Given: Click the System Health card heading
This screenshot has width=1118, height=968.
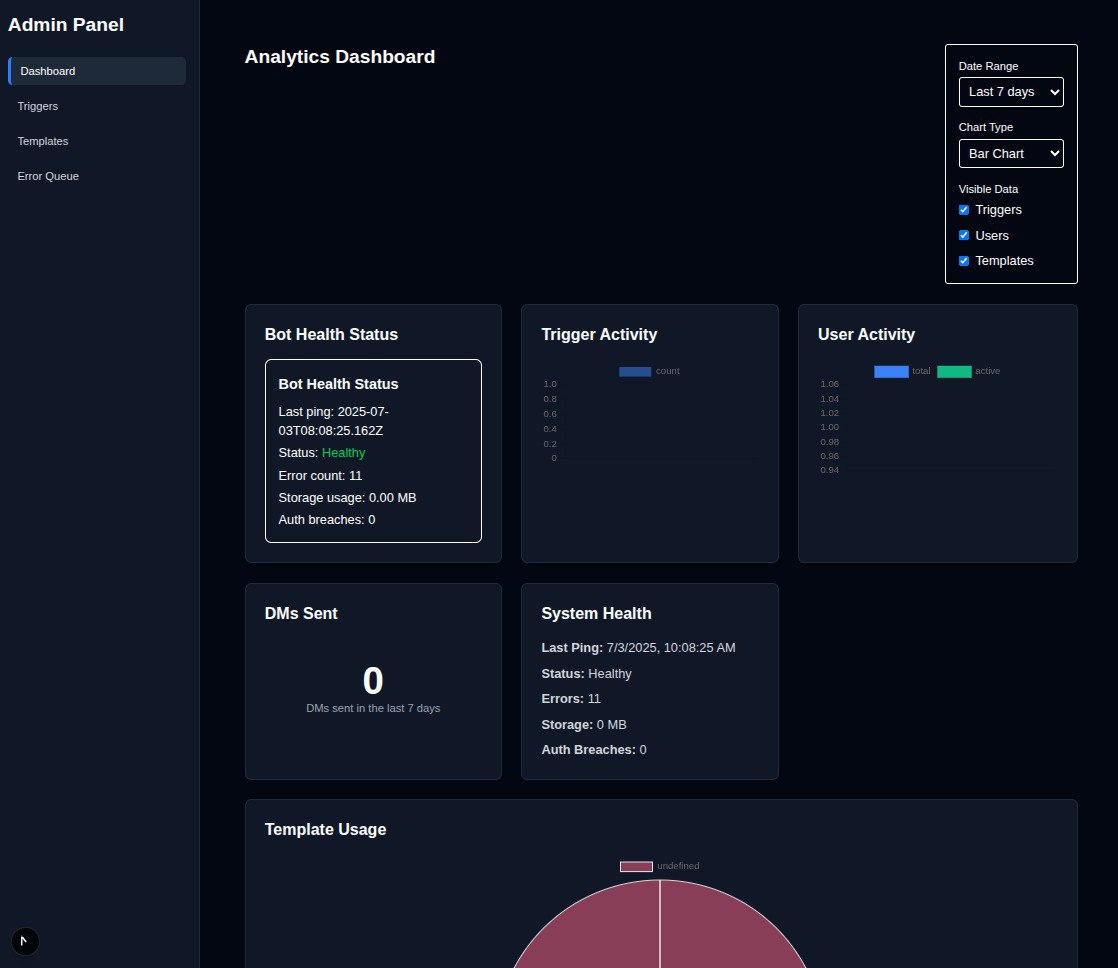Looking at the screenshot, I should pyautogui.click(x=596, y=614).
